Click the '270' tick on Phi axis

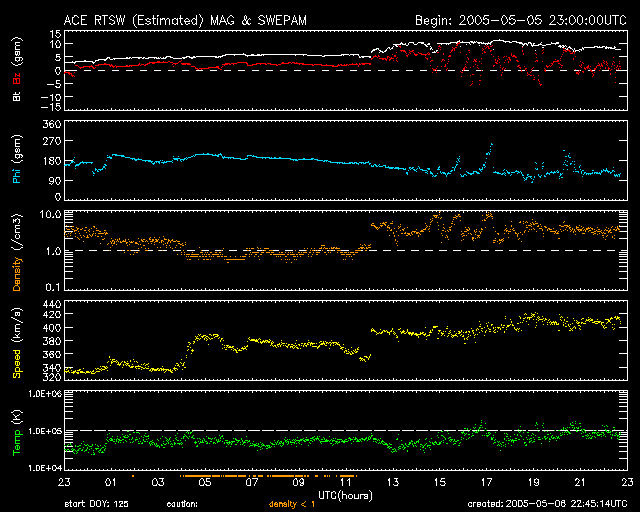point(52,141)
